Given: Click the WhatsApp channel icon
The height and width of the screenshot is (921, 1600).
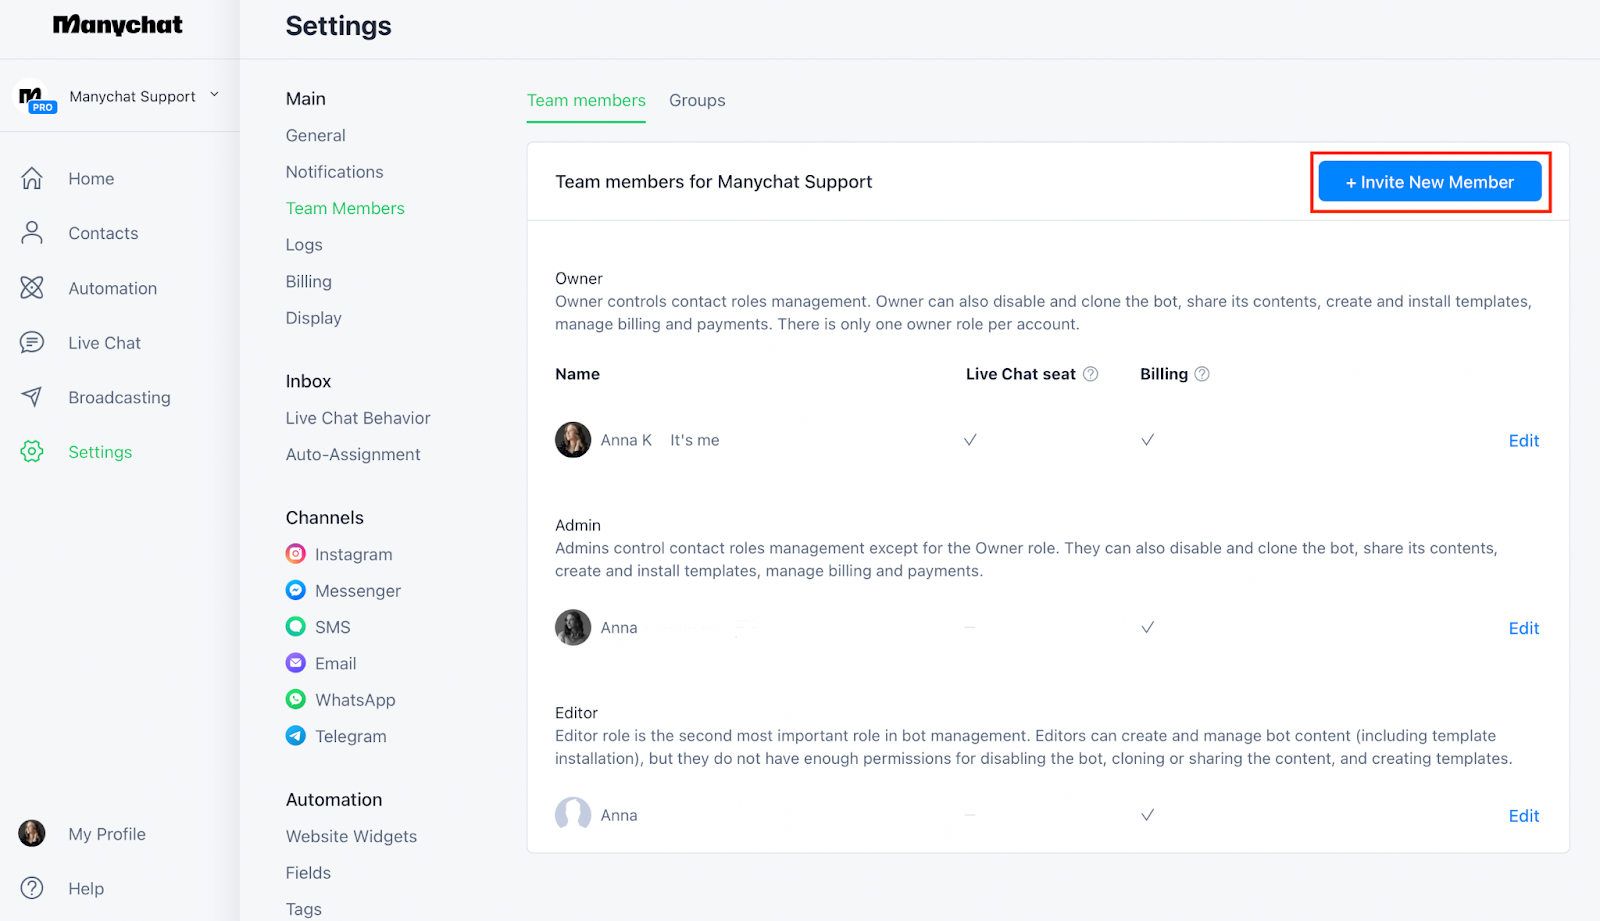Looking at the screenshot, I should (296, 699).
